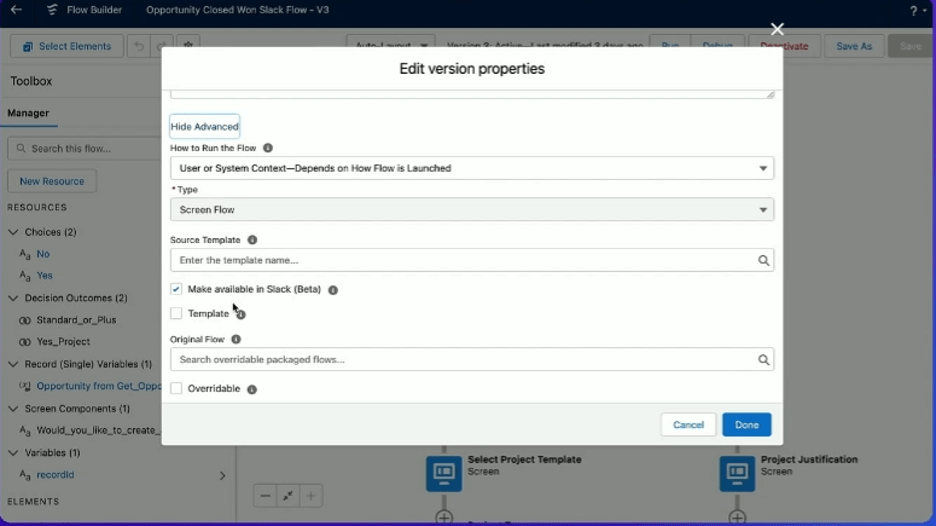Click Search this flow field

[87, 148]
